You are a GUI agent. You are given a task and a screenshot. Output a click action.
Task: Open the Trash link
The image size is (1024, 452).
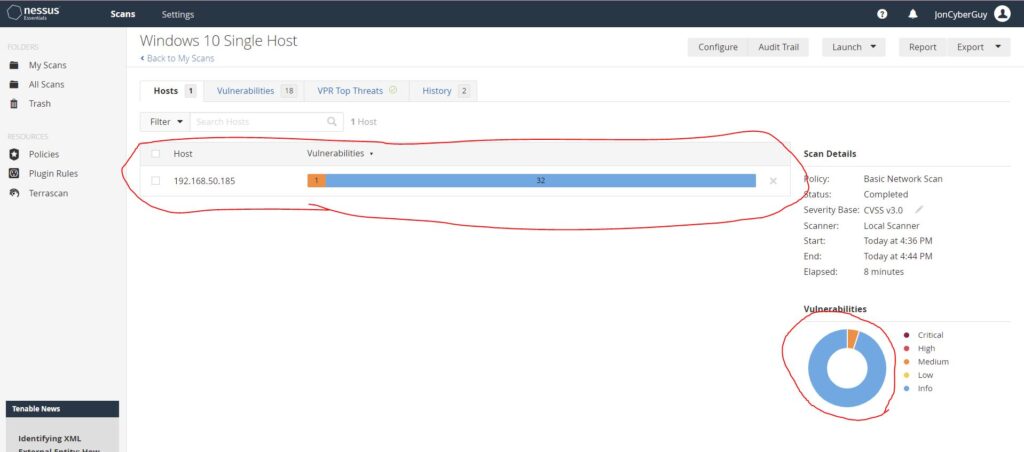(x=39, y=103)
